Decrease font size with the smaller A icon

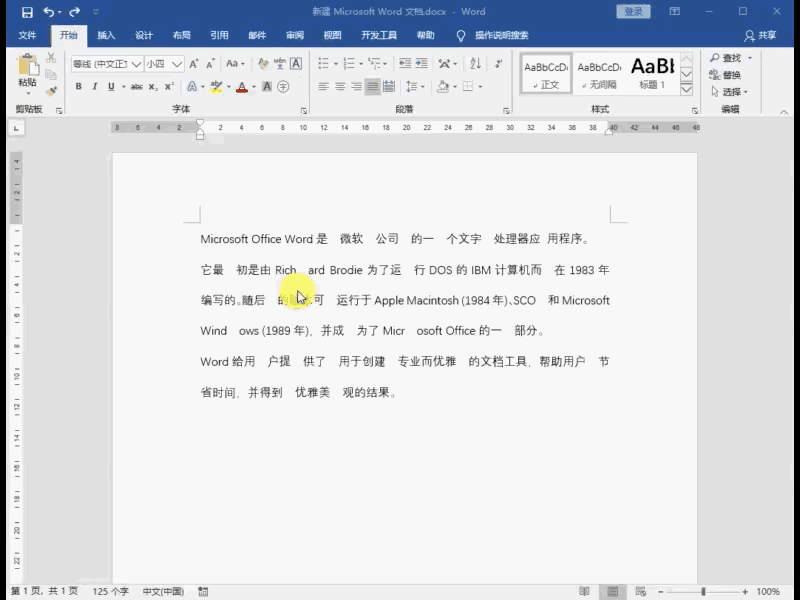tap(210, 64)
